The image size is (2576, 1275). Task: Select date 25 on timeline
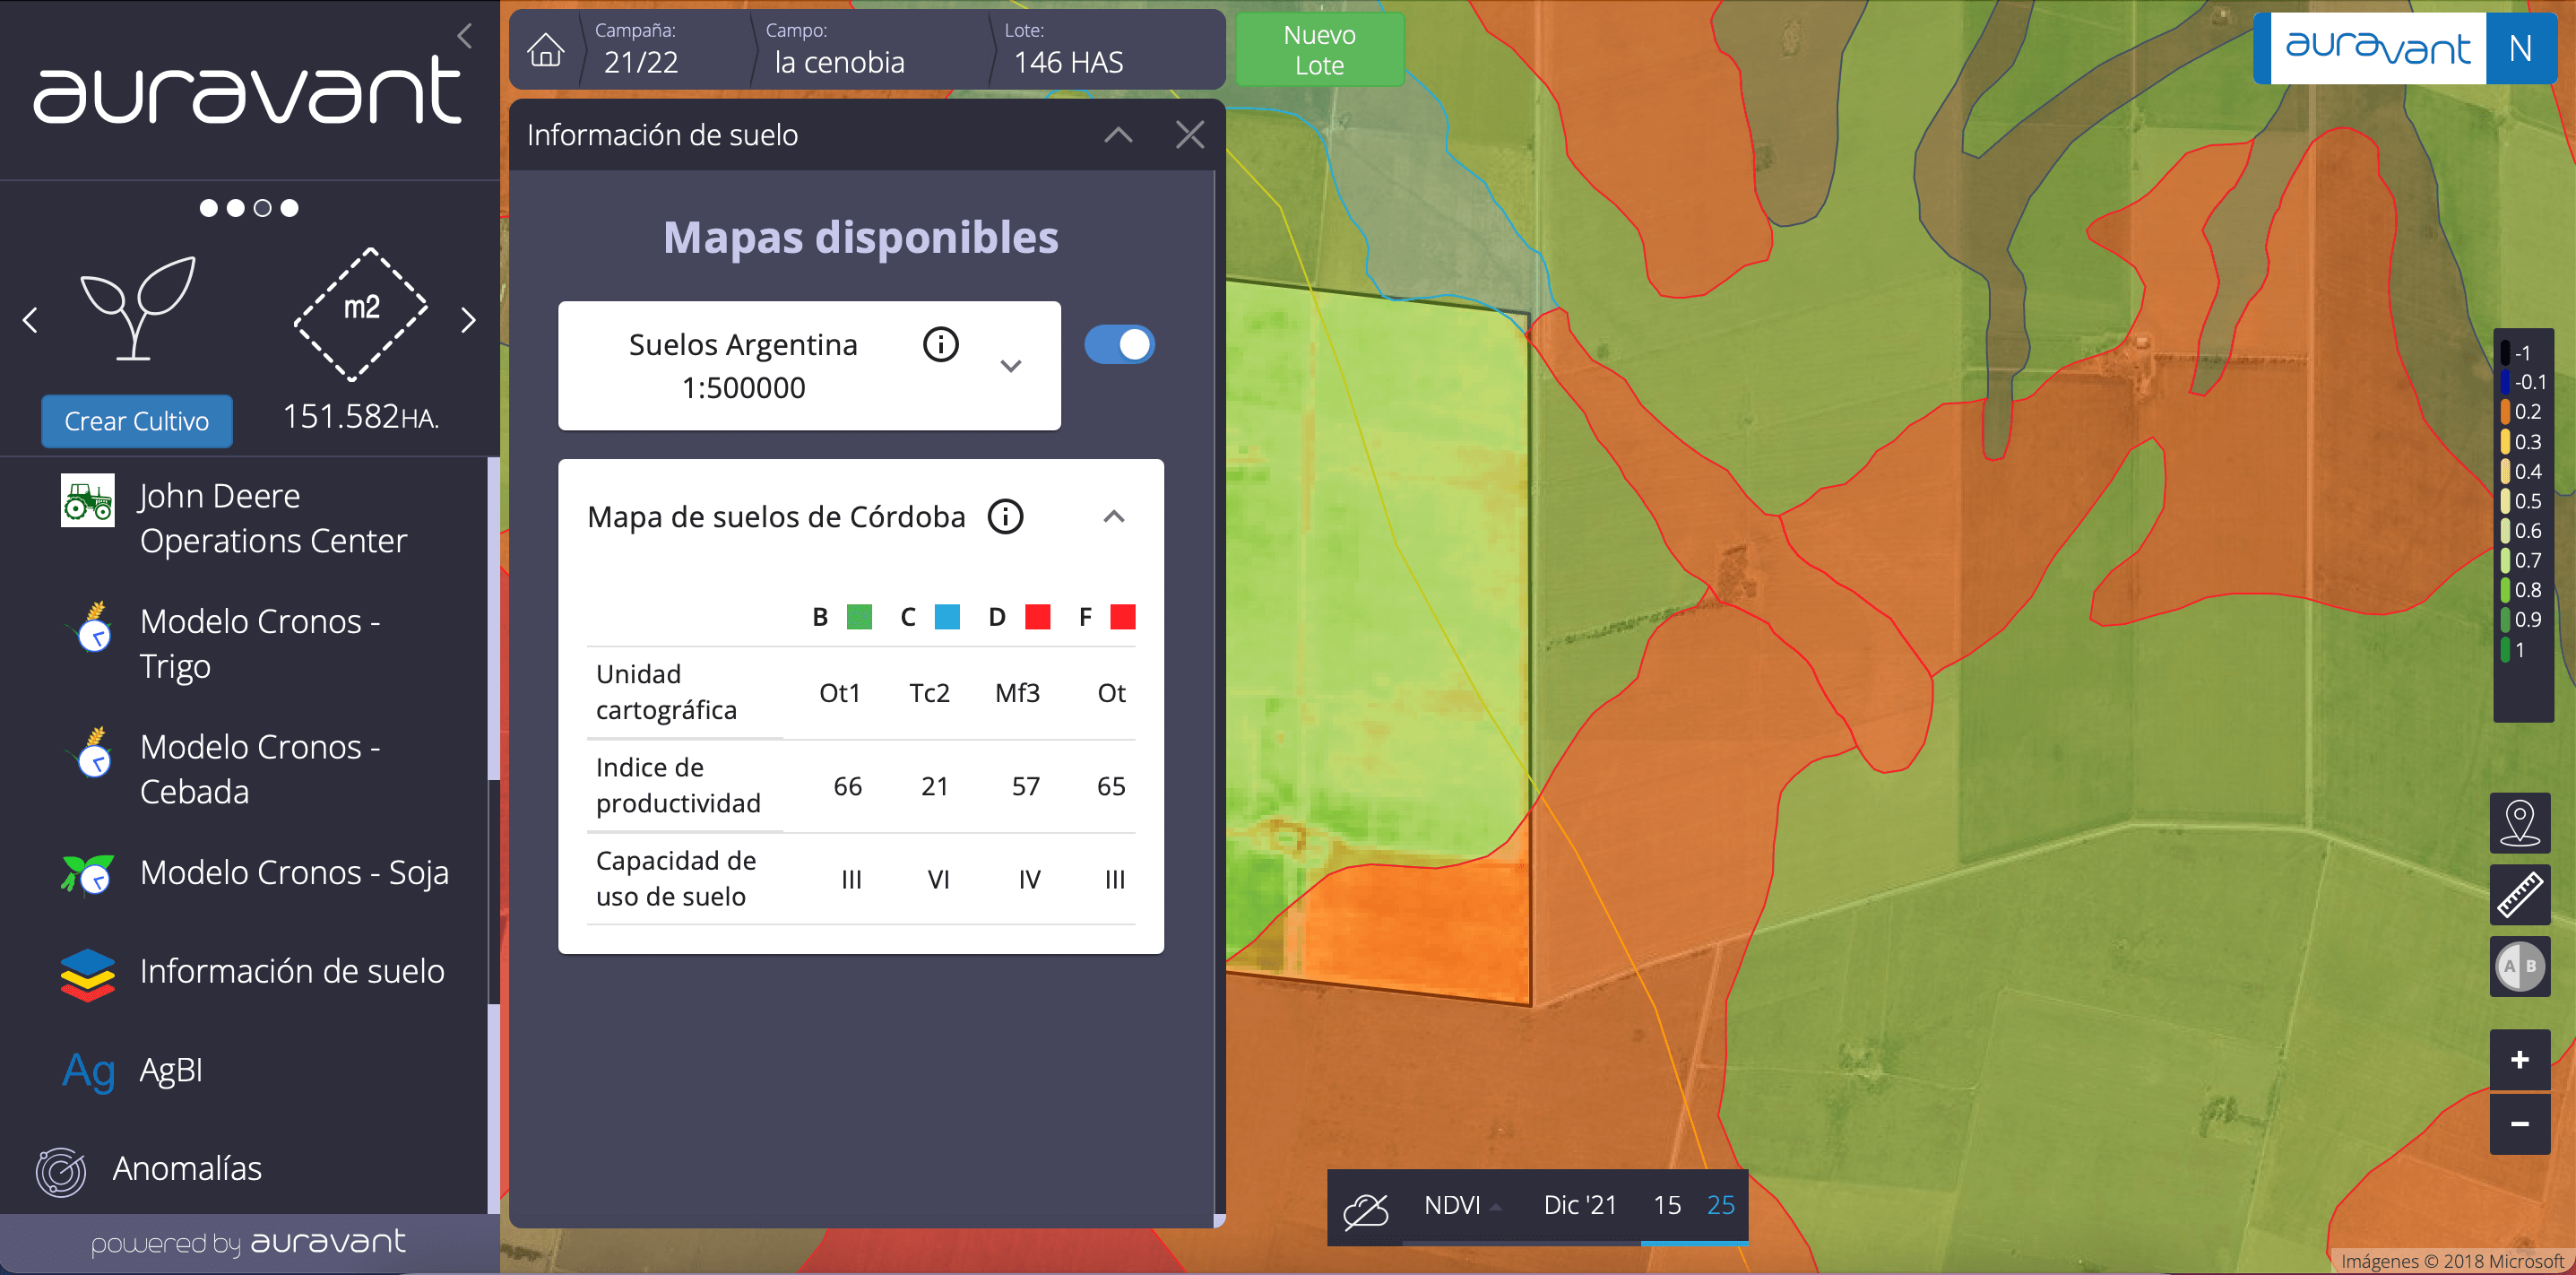click(x=1720, y=1206)
